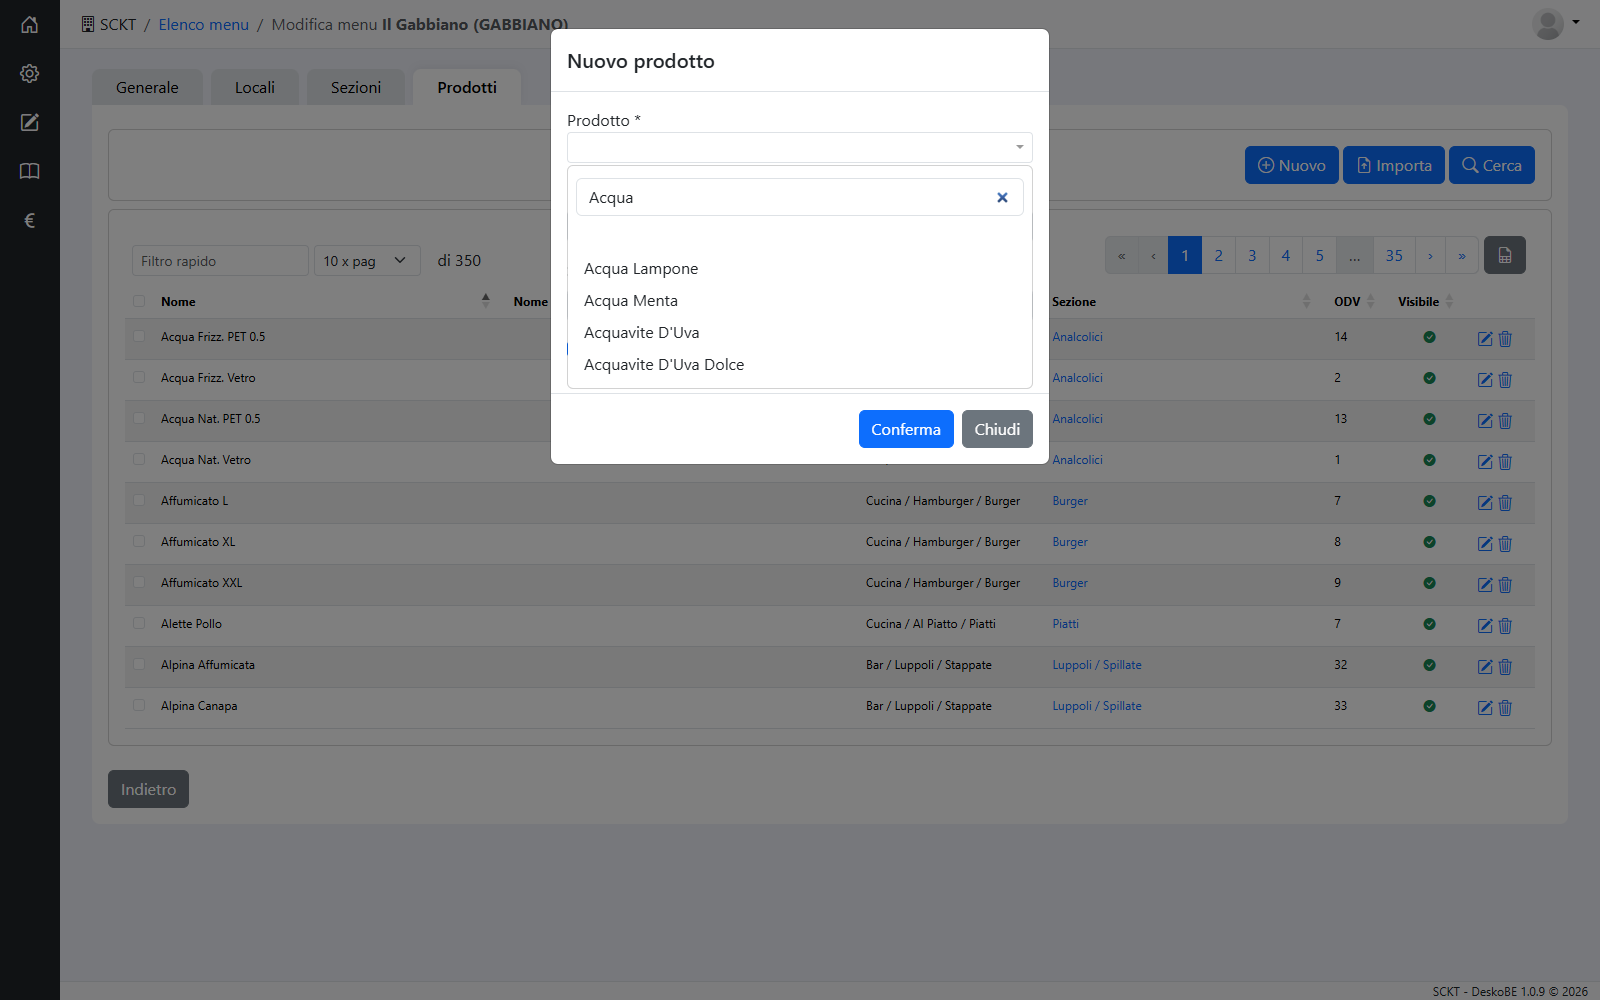
Task: Pick Acqua Menta option
Action: pyautogui.click(x=800, y=301)
